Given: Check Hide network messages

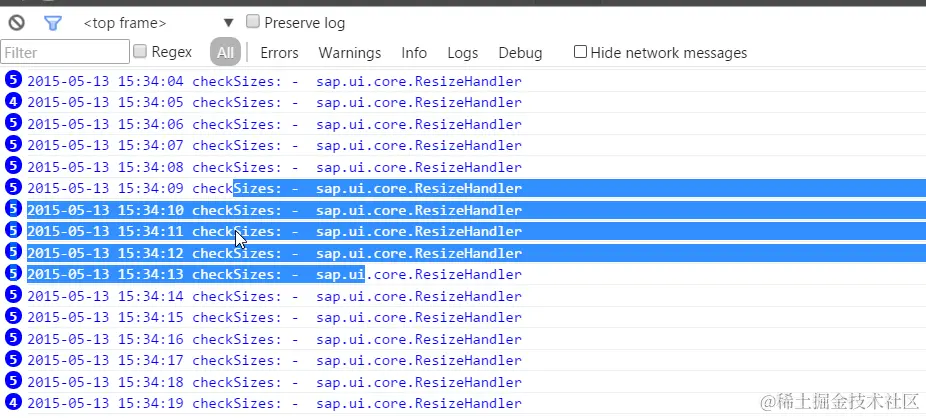Looking at the screenshot, I should [581, 51].
